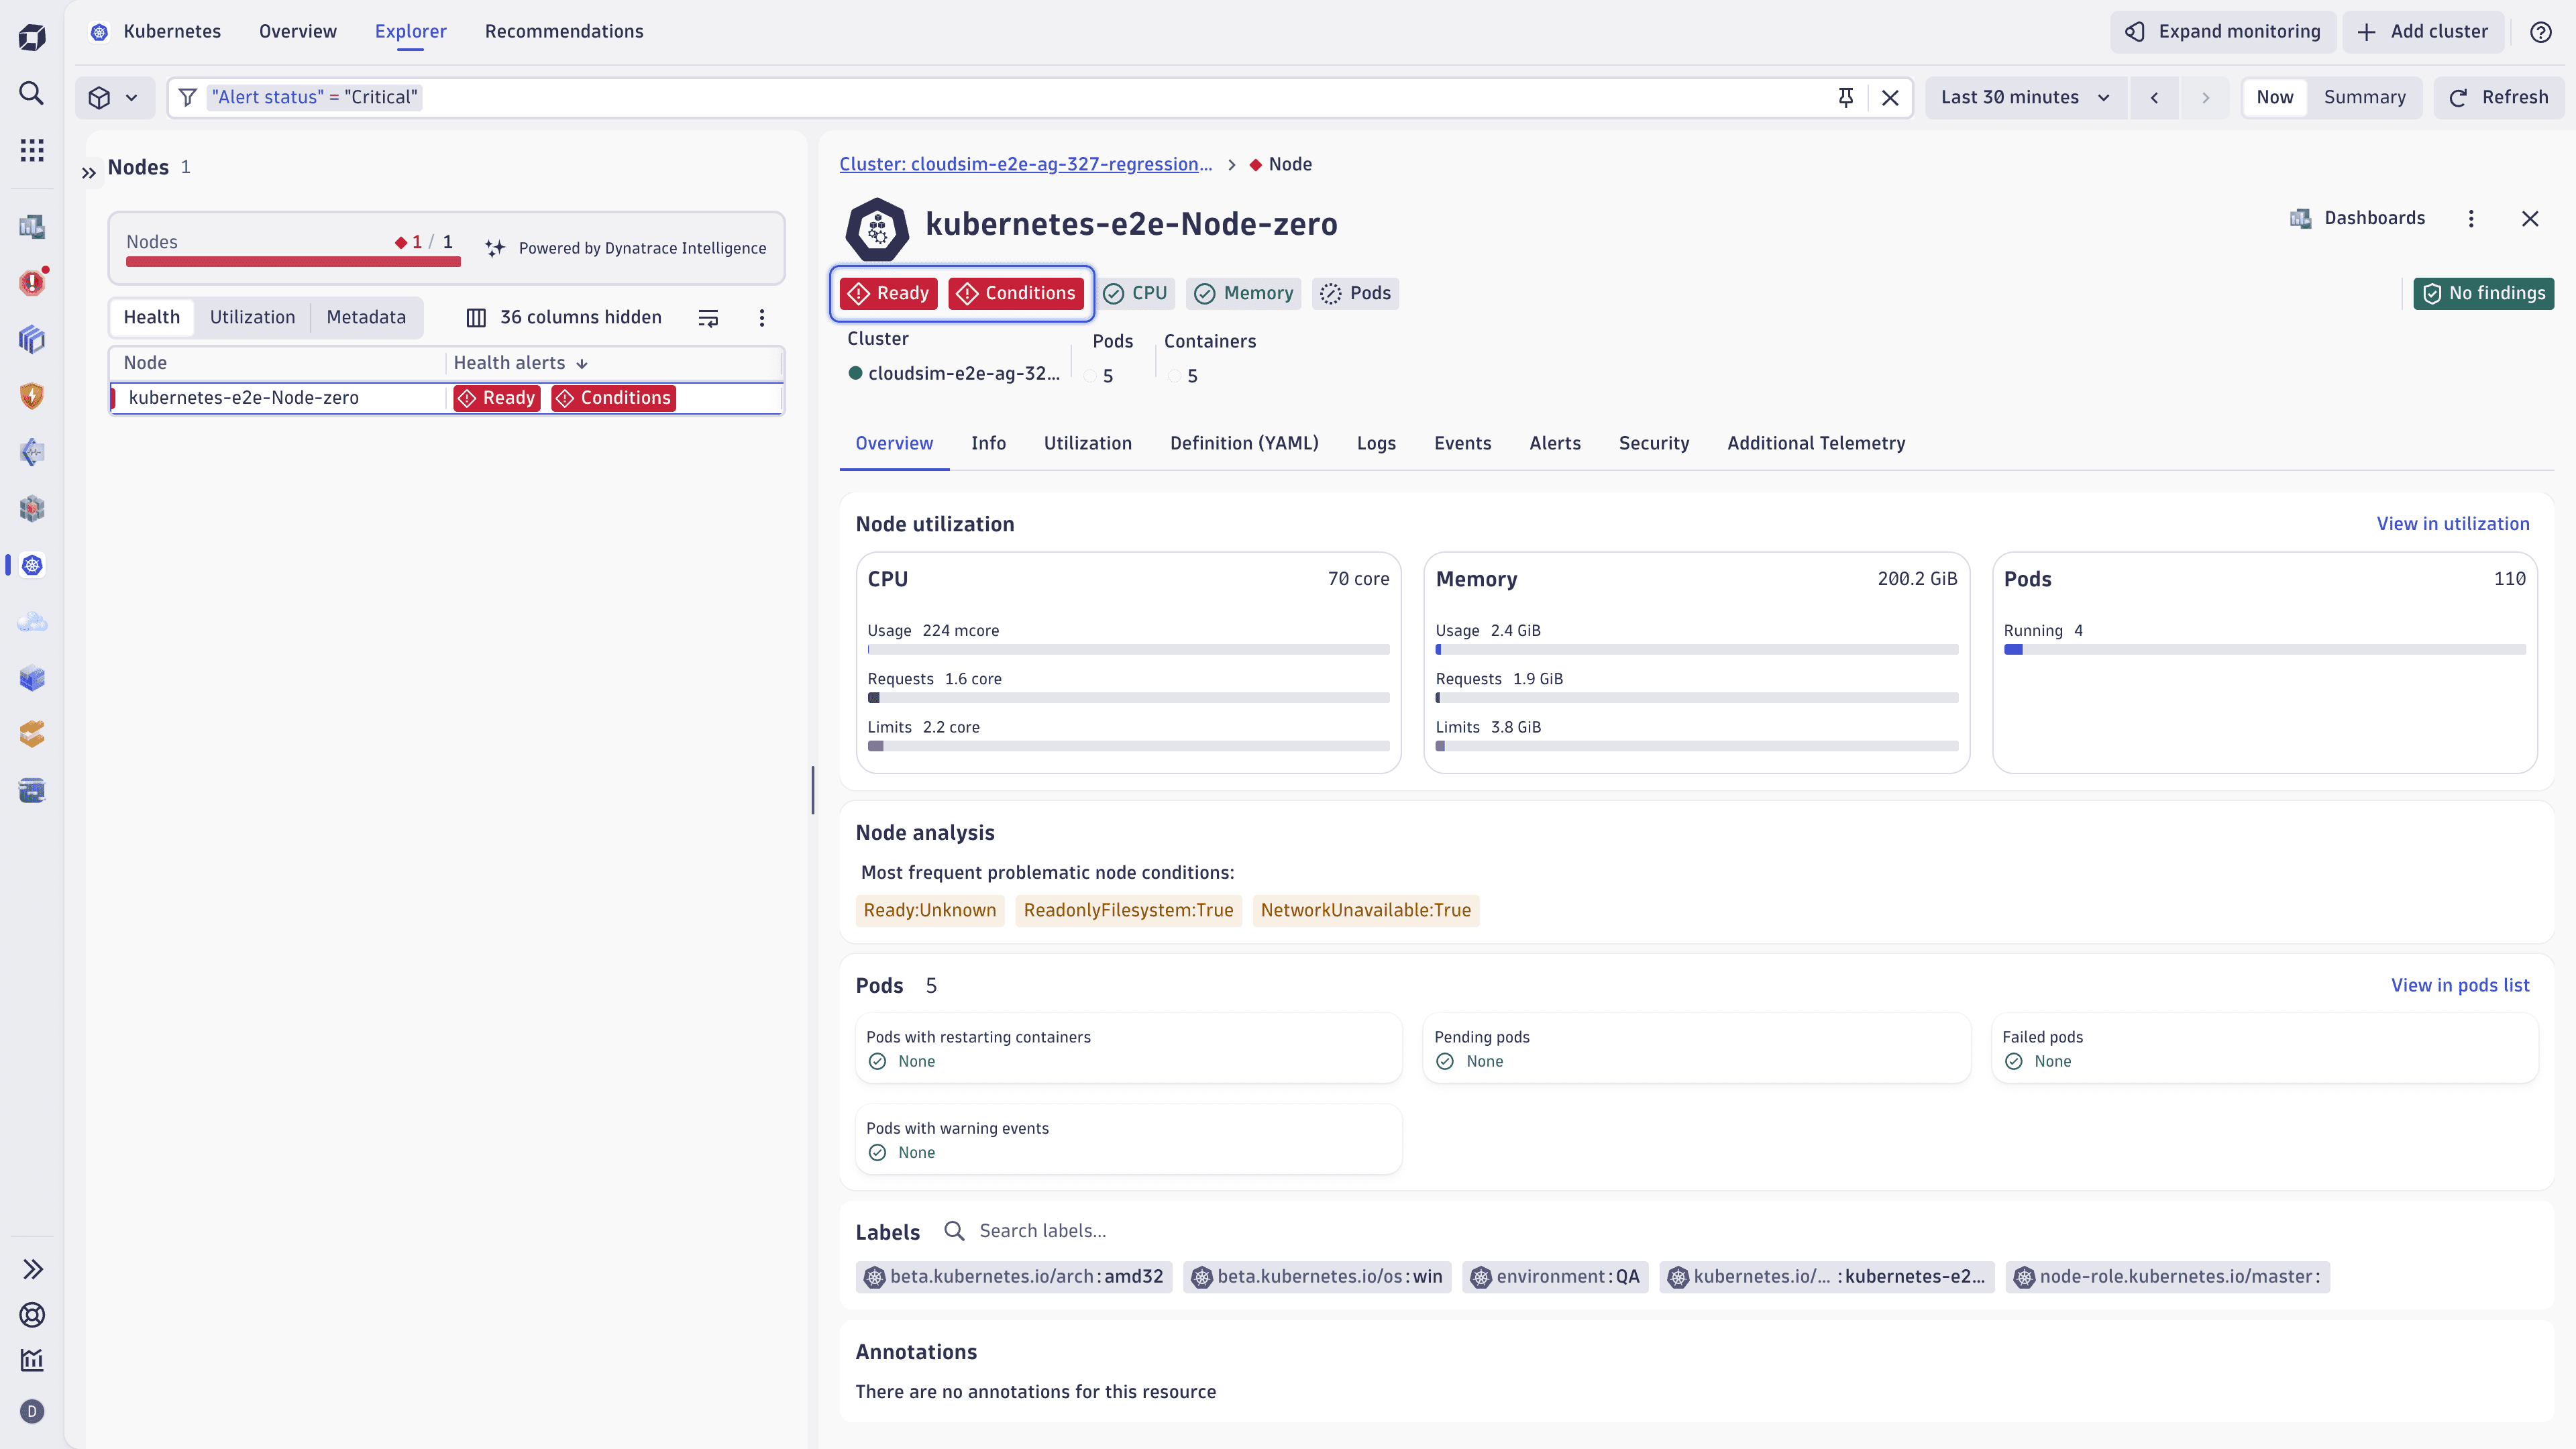Click the environment:QA label chip
2576x1449 pixels.
(x=1555, y=1277)
